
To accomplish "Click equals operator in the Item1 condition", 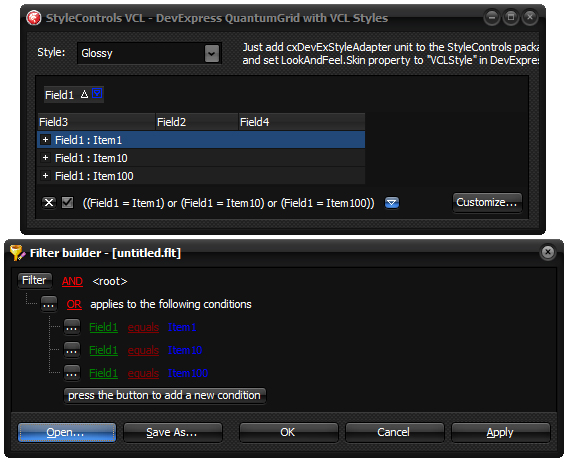I will [143, 327].
